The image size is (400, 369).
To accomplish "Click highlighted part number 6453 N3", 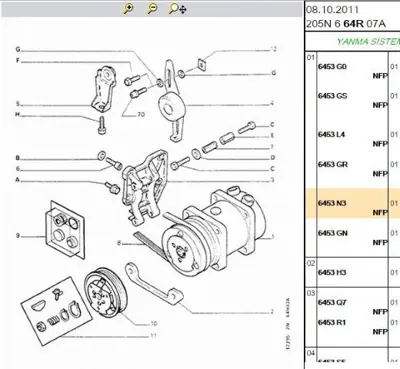I will [x=332, y=203].
